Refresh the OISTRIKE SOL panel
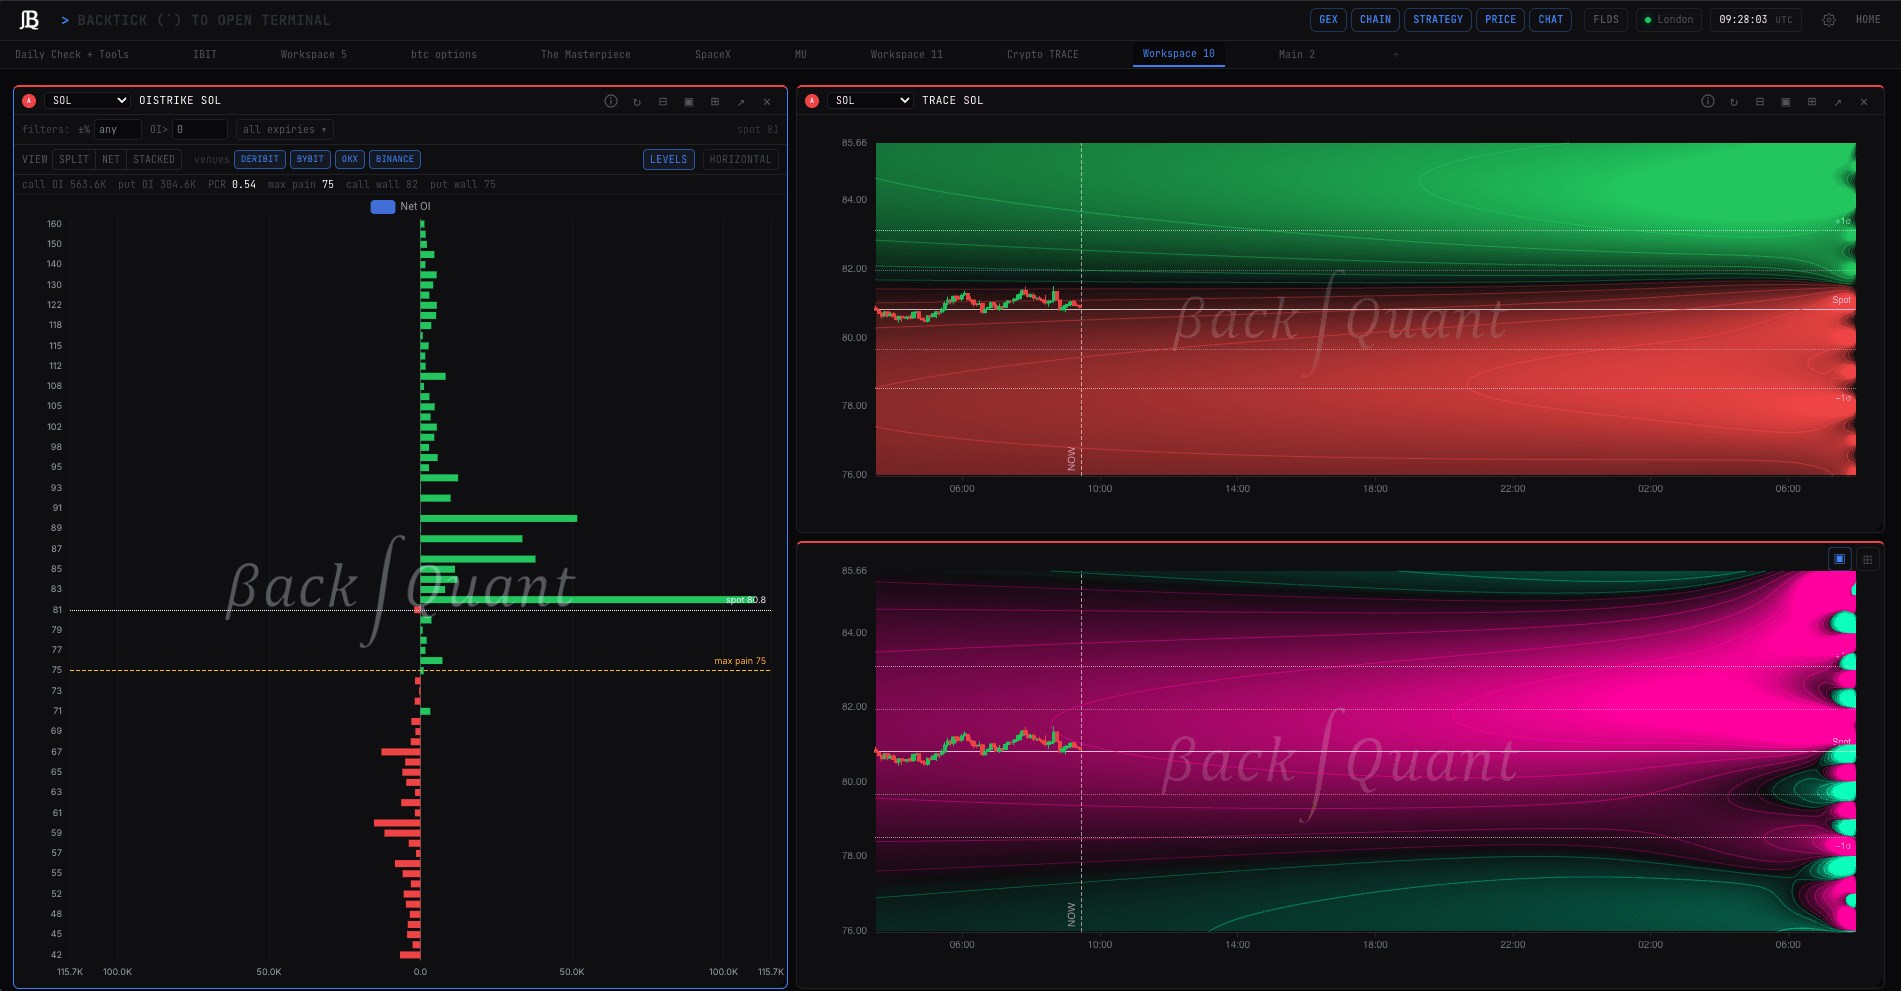The height and width of the screenshot is (991, 1901). pos(637,101)
